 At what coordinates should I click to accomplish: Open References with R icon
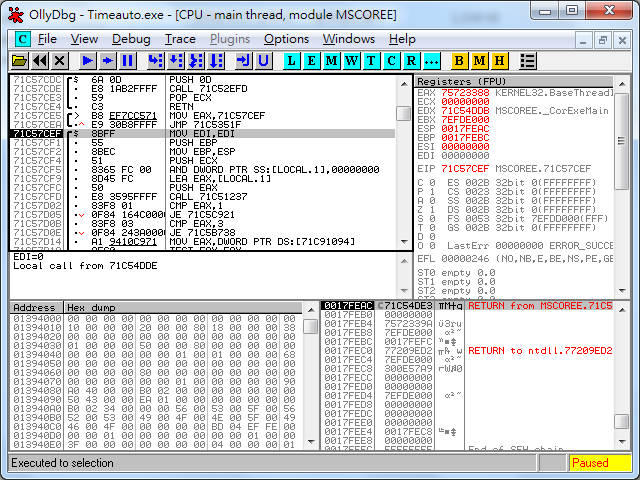[411, 61]
